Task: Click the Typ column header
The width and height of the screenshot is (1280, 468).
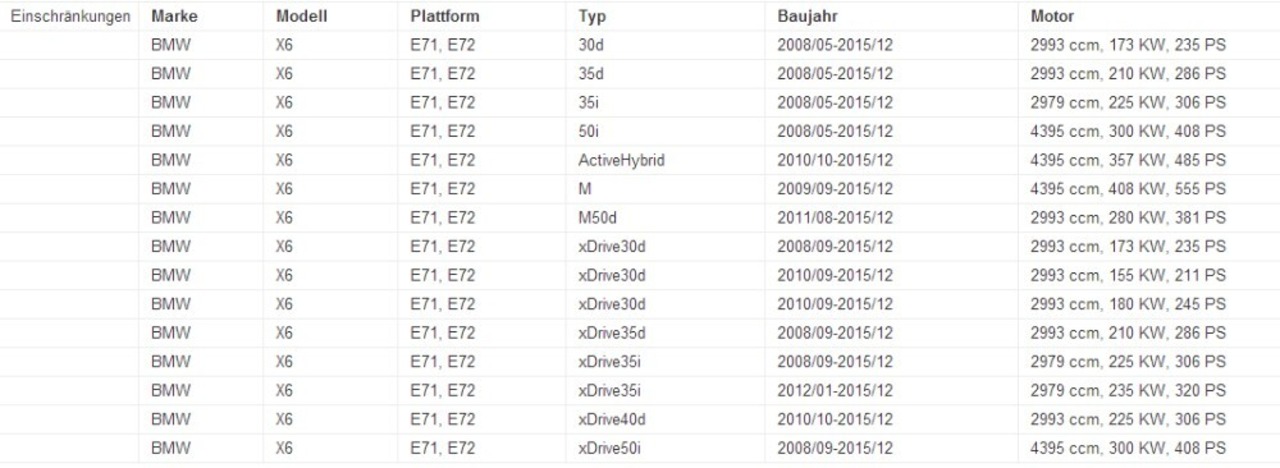Action: (x=592, y=17)
